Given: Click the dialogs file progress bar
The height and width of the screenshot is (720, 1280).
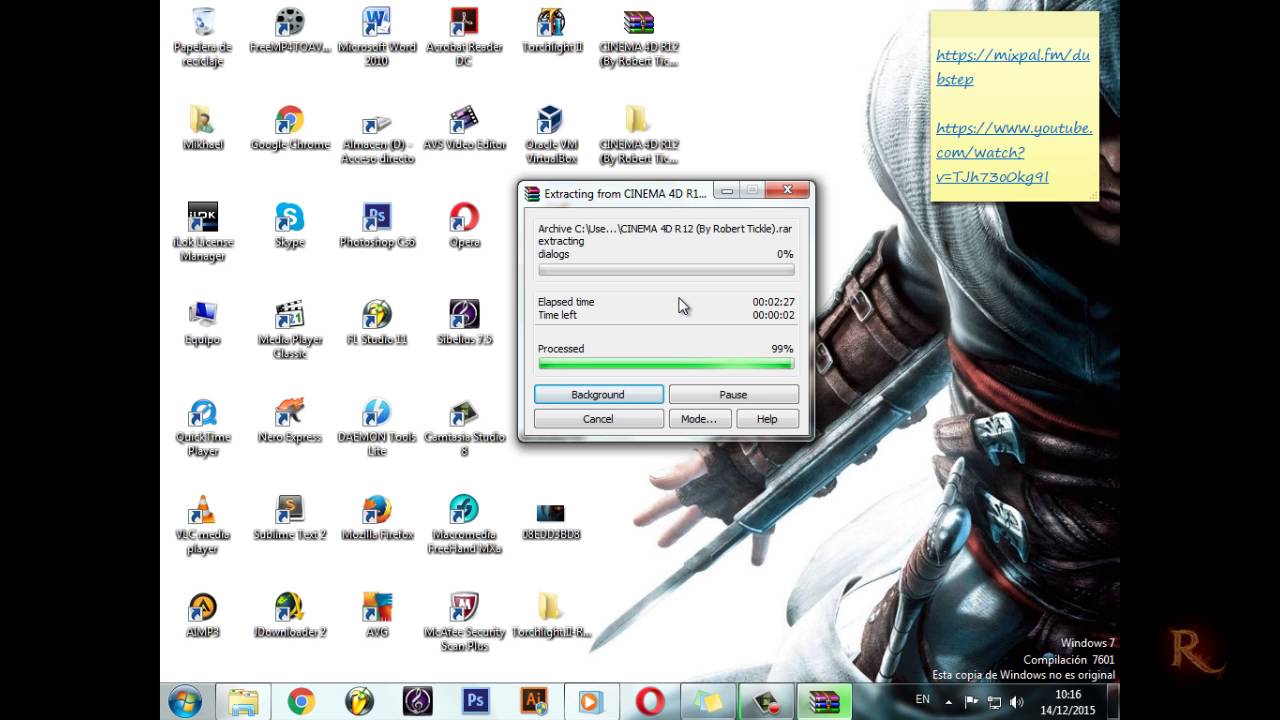Looking at the screenshot, I should coord(666,270).
